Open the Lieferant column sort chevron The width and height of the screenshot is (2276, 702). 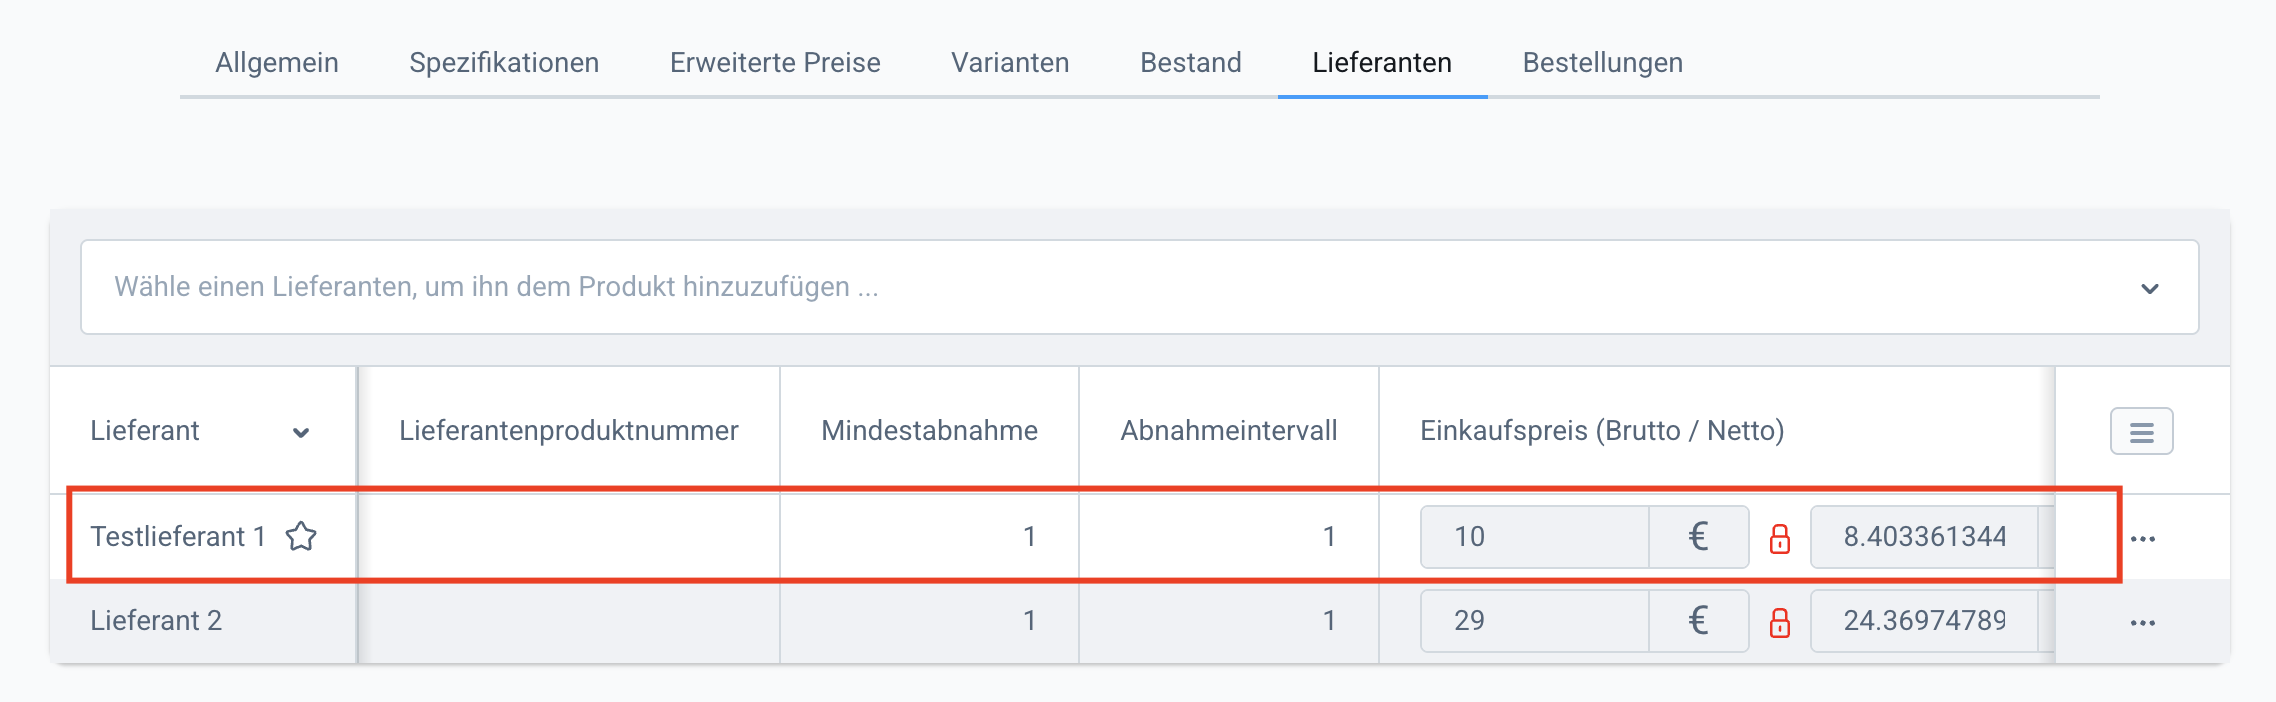pyautogui.click(x=300, y=432)
